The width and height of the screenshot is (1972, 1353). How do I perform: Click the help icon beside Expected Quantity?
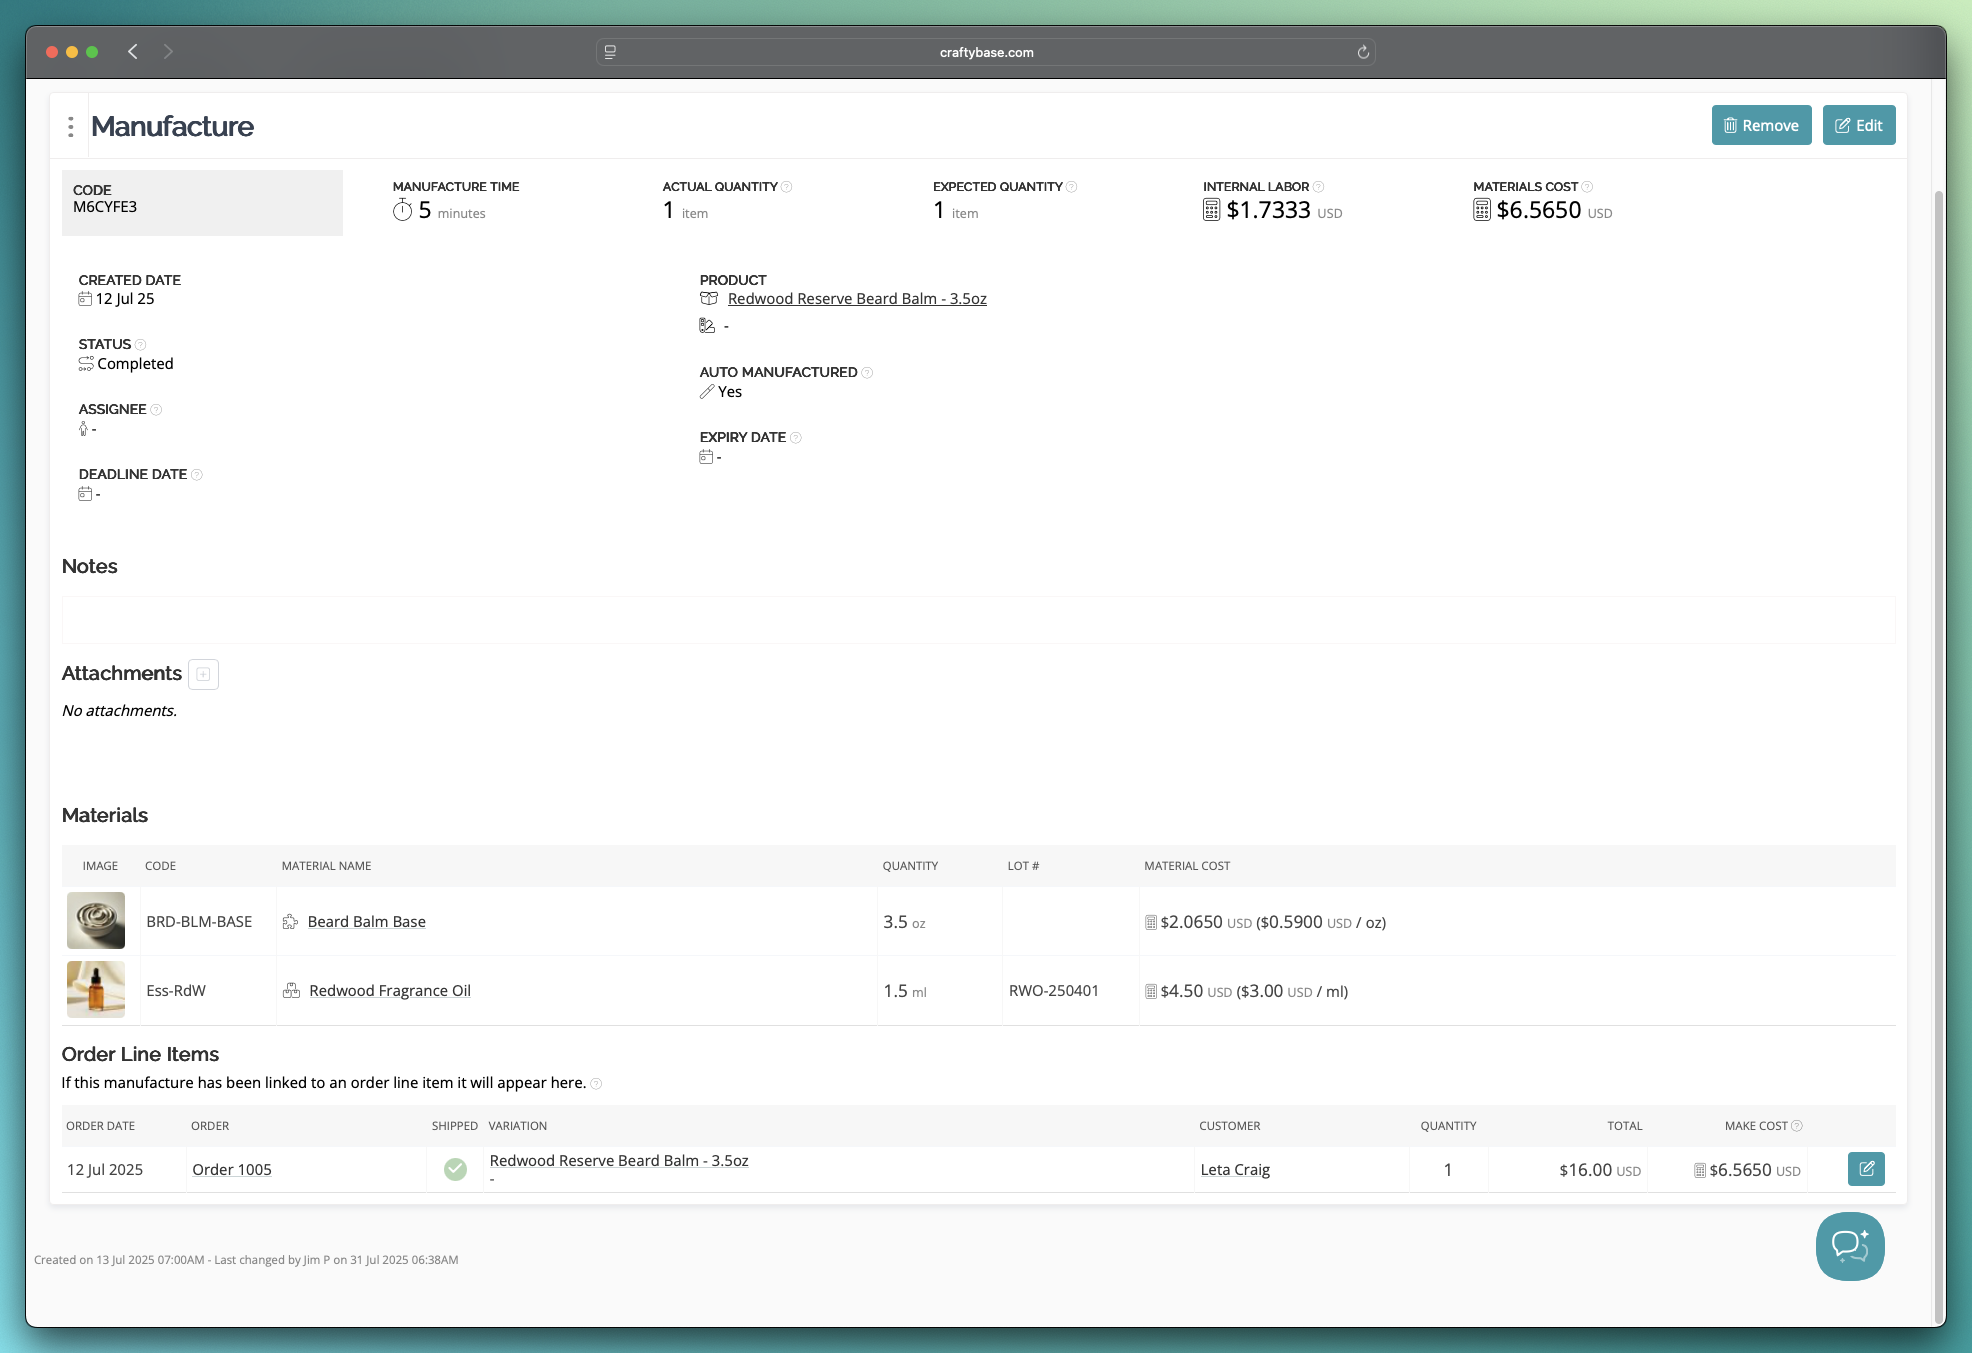[x=1071, y=186]
